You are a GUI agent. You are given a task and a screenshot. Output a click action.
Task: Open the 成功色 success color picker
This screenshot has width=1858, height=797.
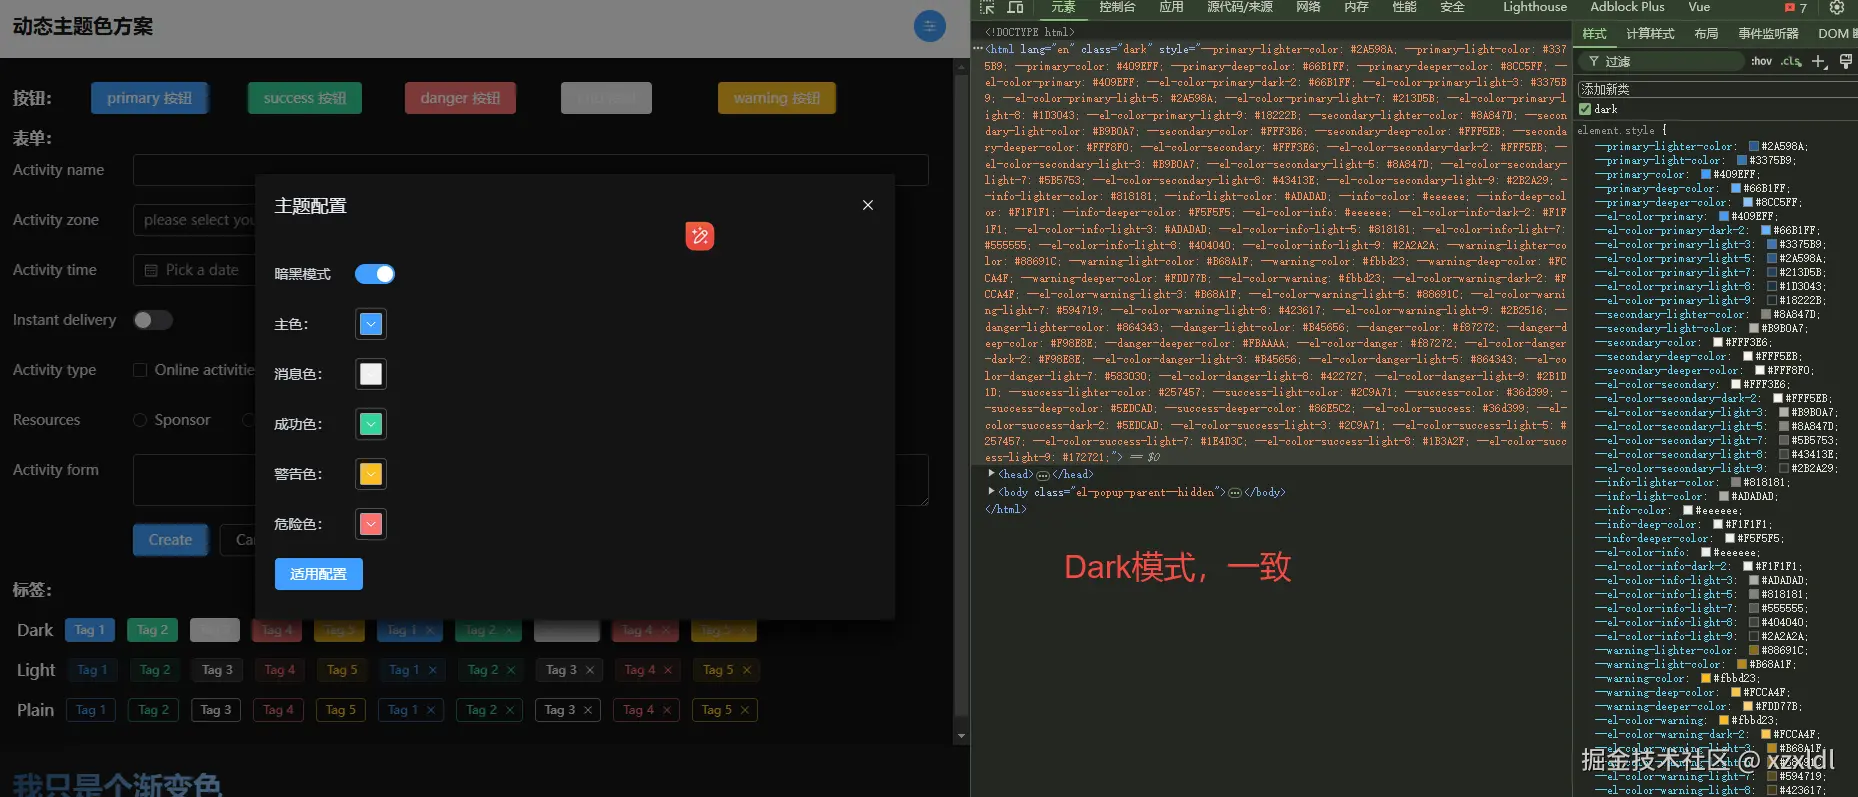point(371,424)
